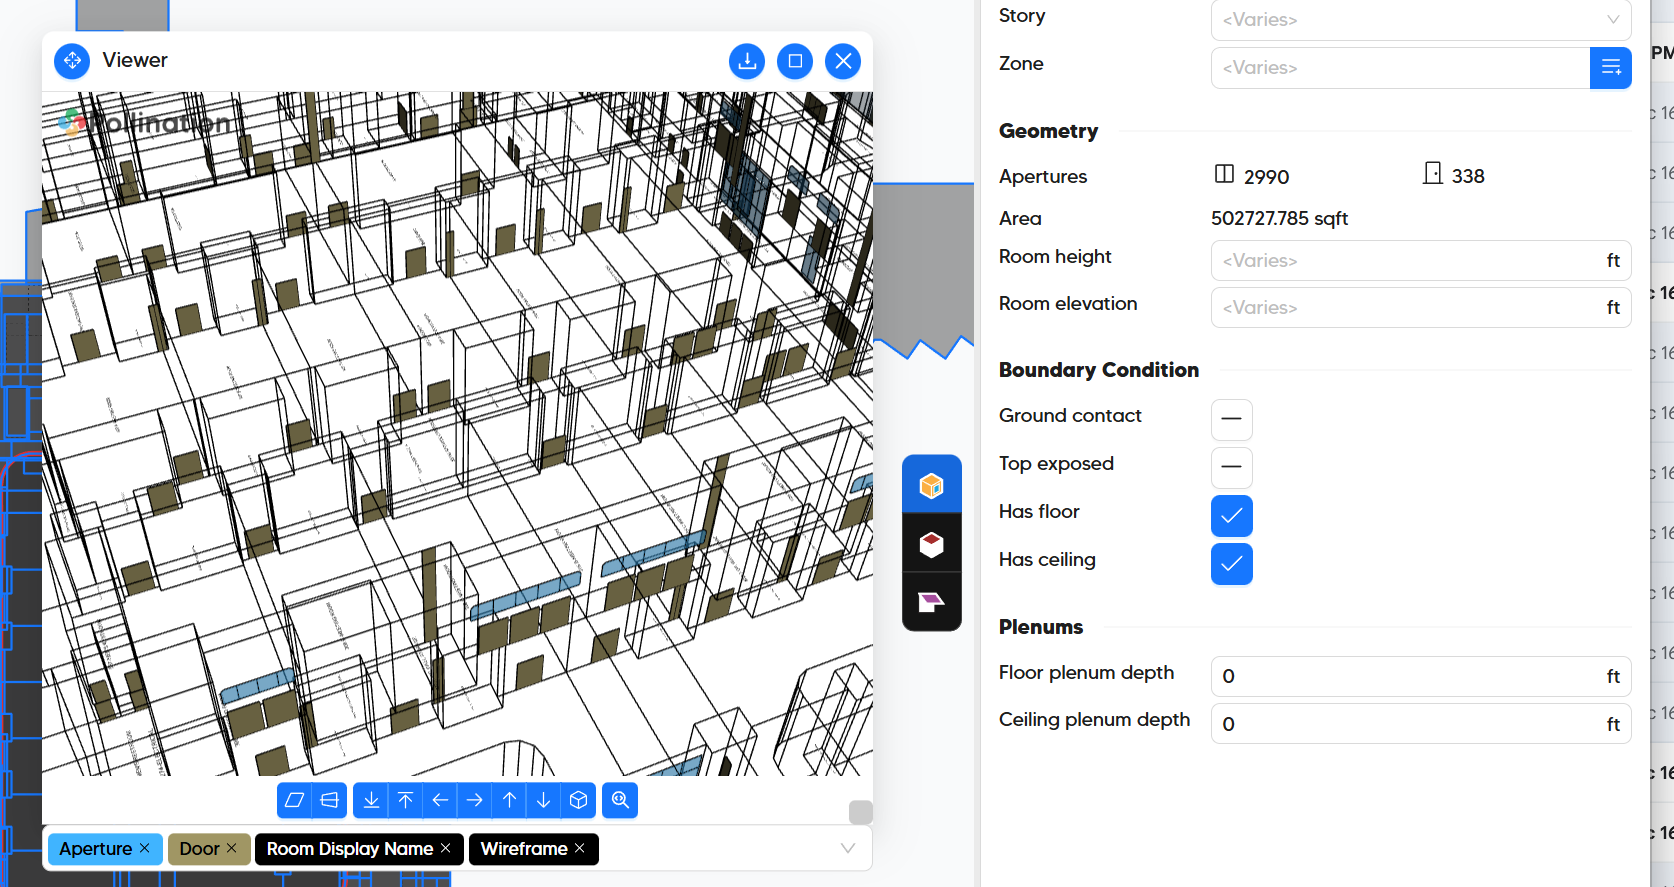This screenshot has height=887, width=1674.
Task: Open the zone list editor icon
Action: pyautogui.click(x=1610, y=68)
